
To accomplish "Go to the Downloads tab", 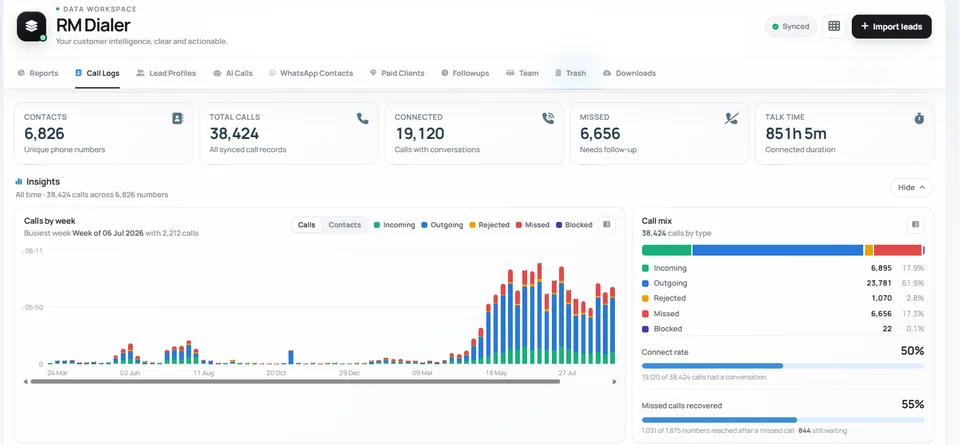I will [629, 73].
